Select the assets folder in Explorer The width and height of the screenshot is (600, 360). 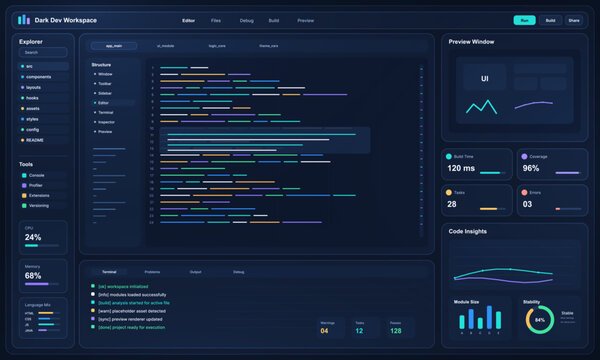point(43,109)
